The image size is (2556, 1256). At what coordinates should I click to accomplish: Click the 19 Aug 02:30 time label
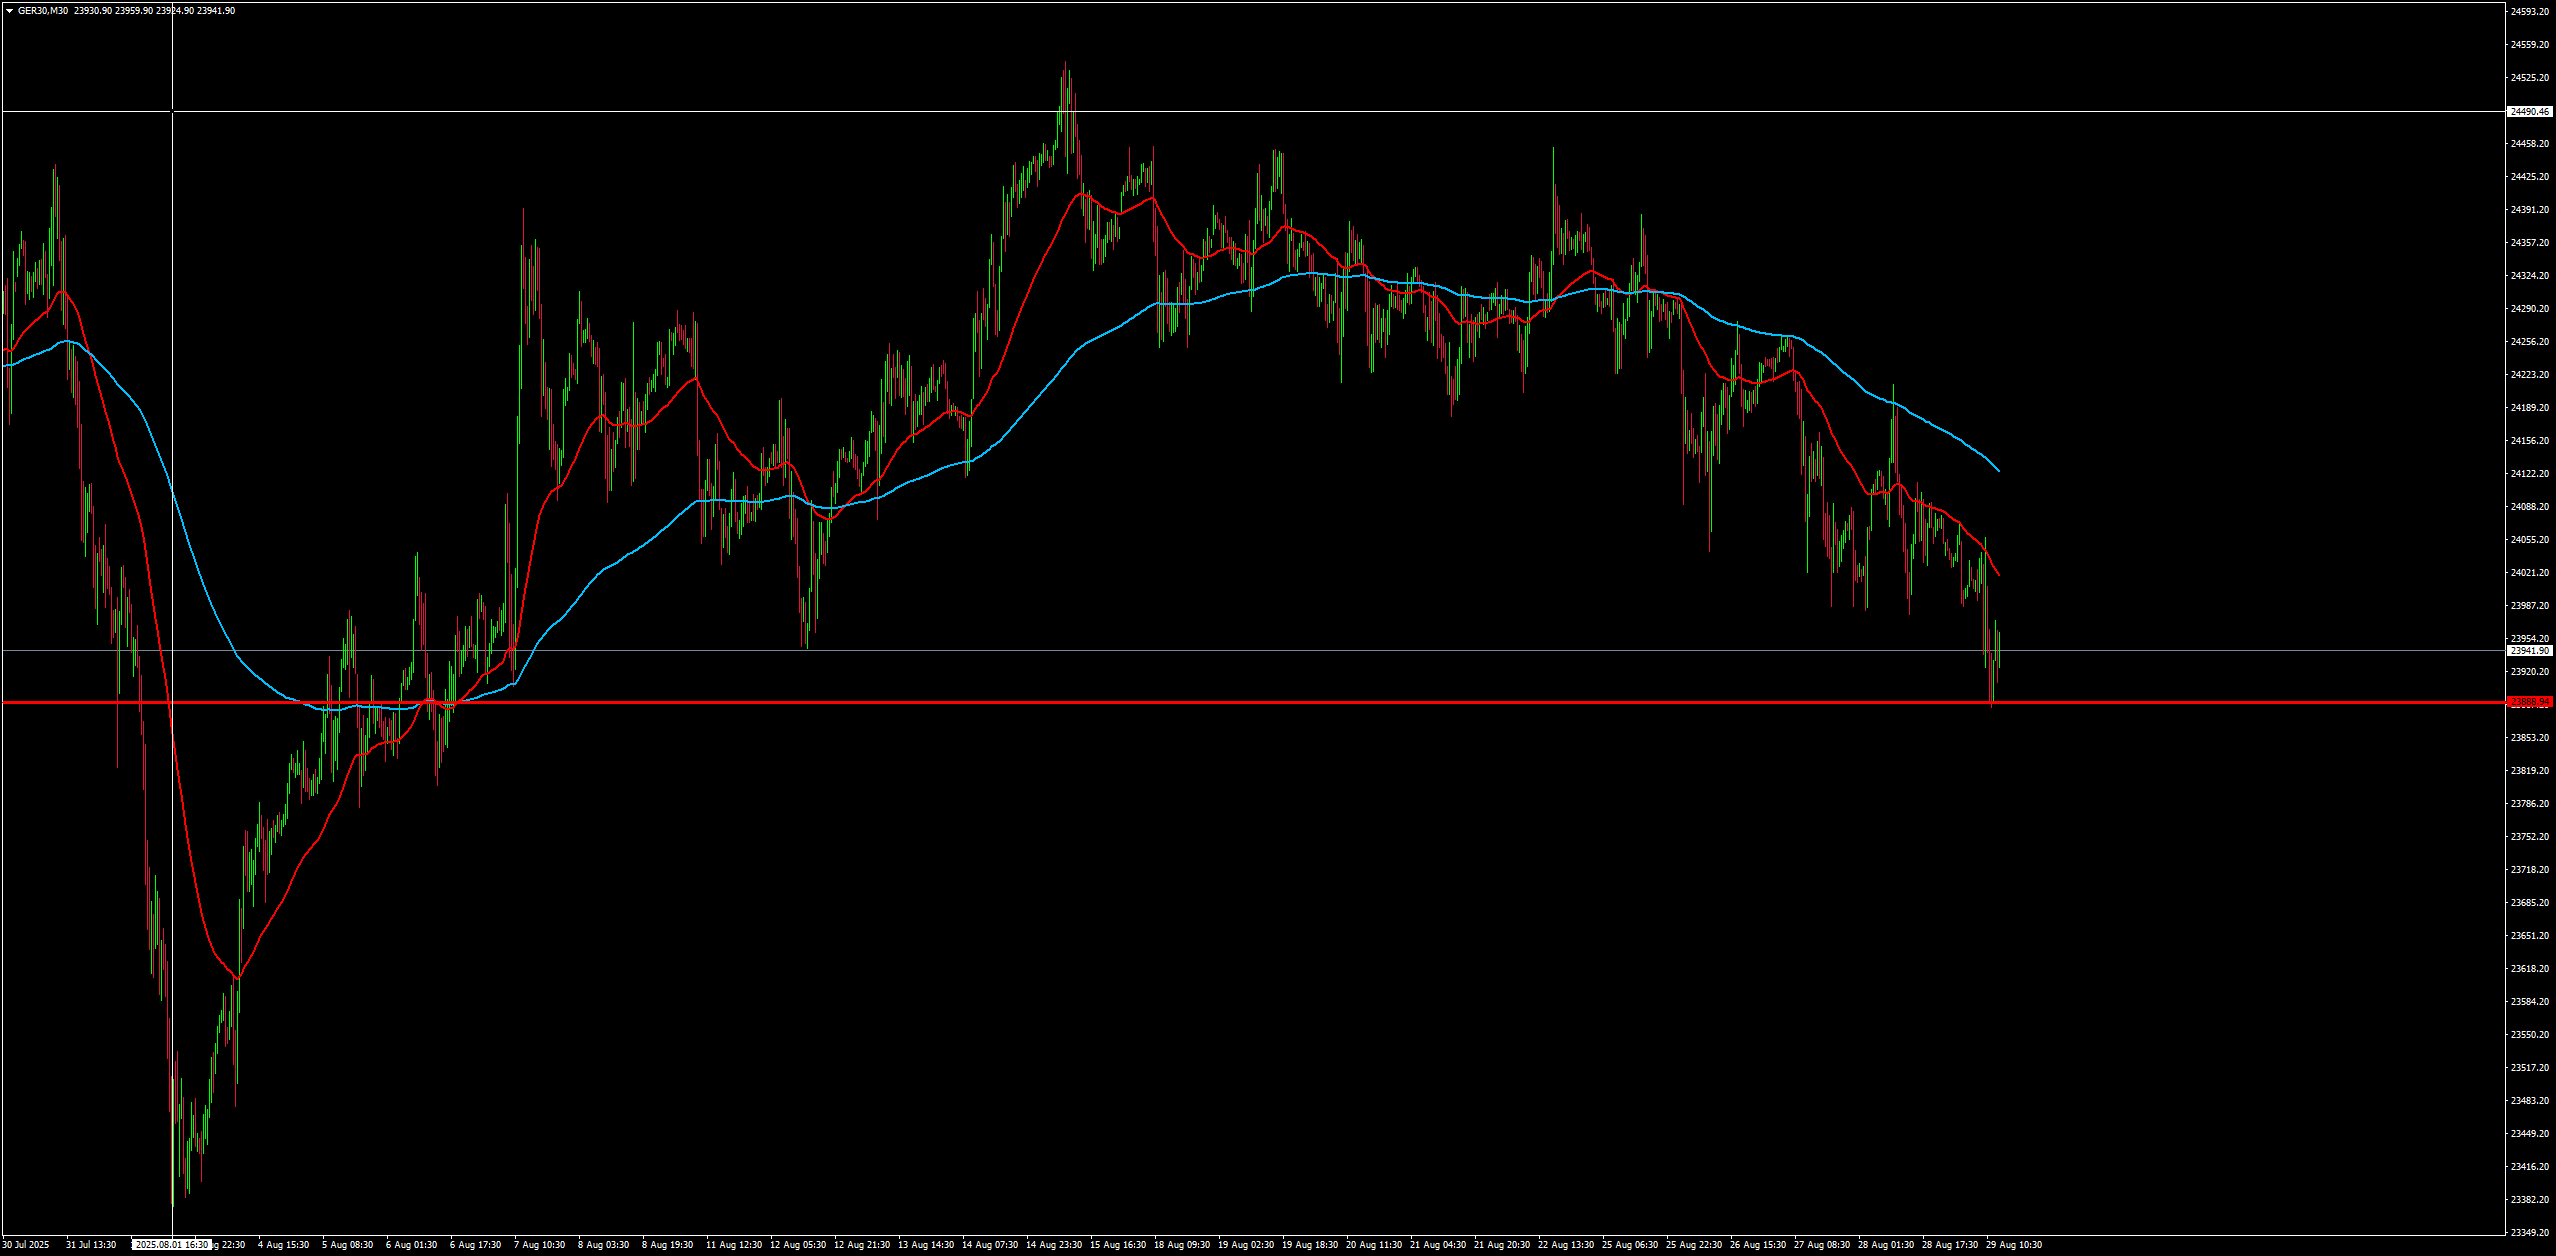pyautogui.click(x=1246, y=1245)
